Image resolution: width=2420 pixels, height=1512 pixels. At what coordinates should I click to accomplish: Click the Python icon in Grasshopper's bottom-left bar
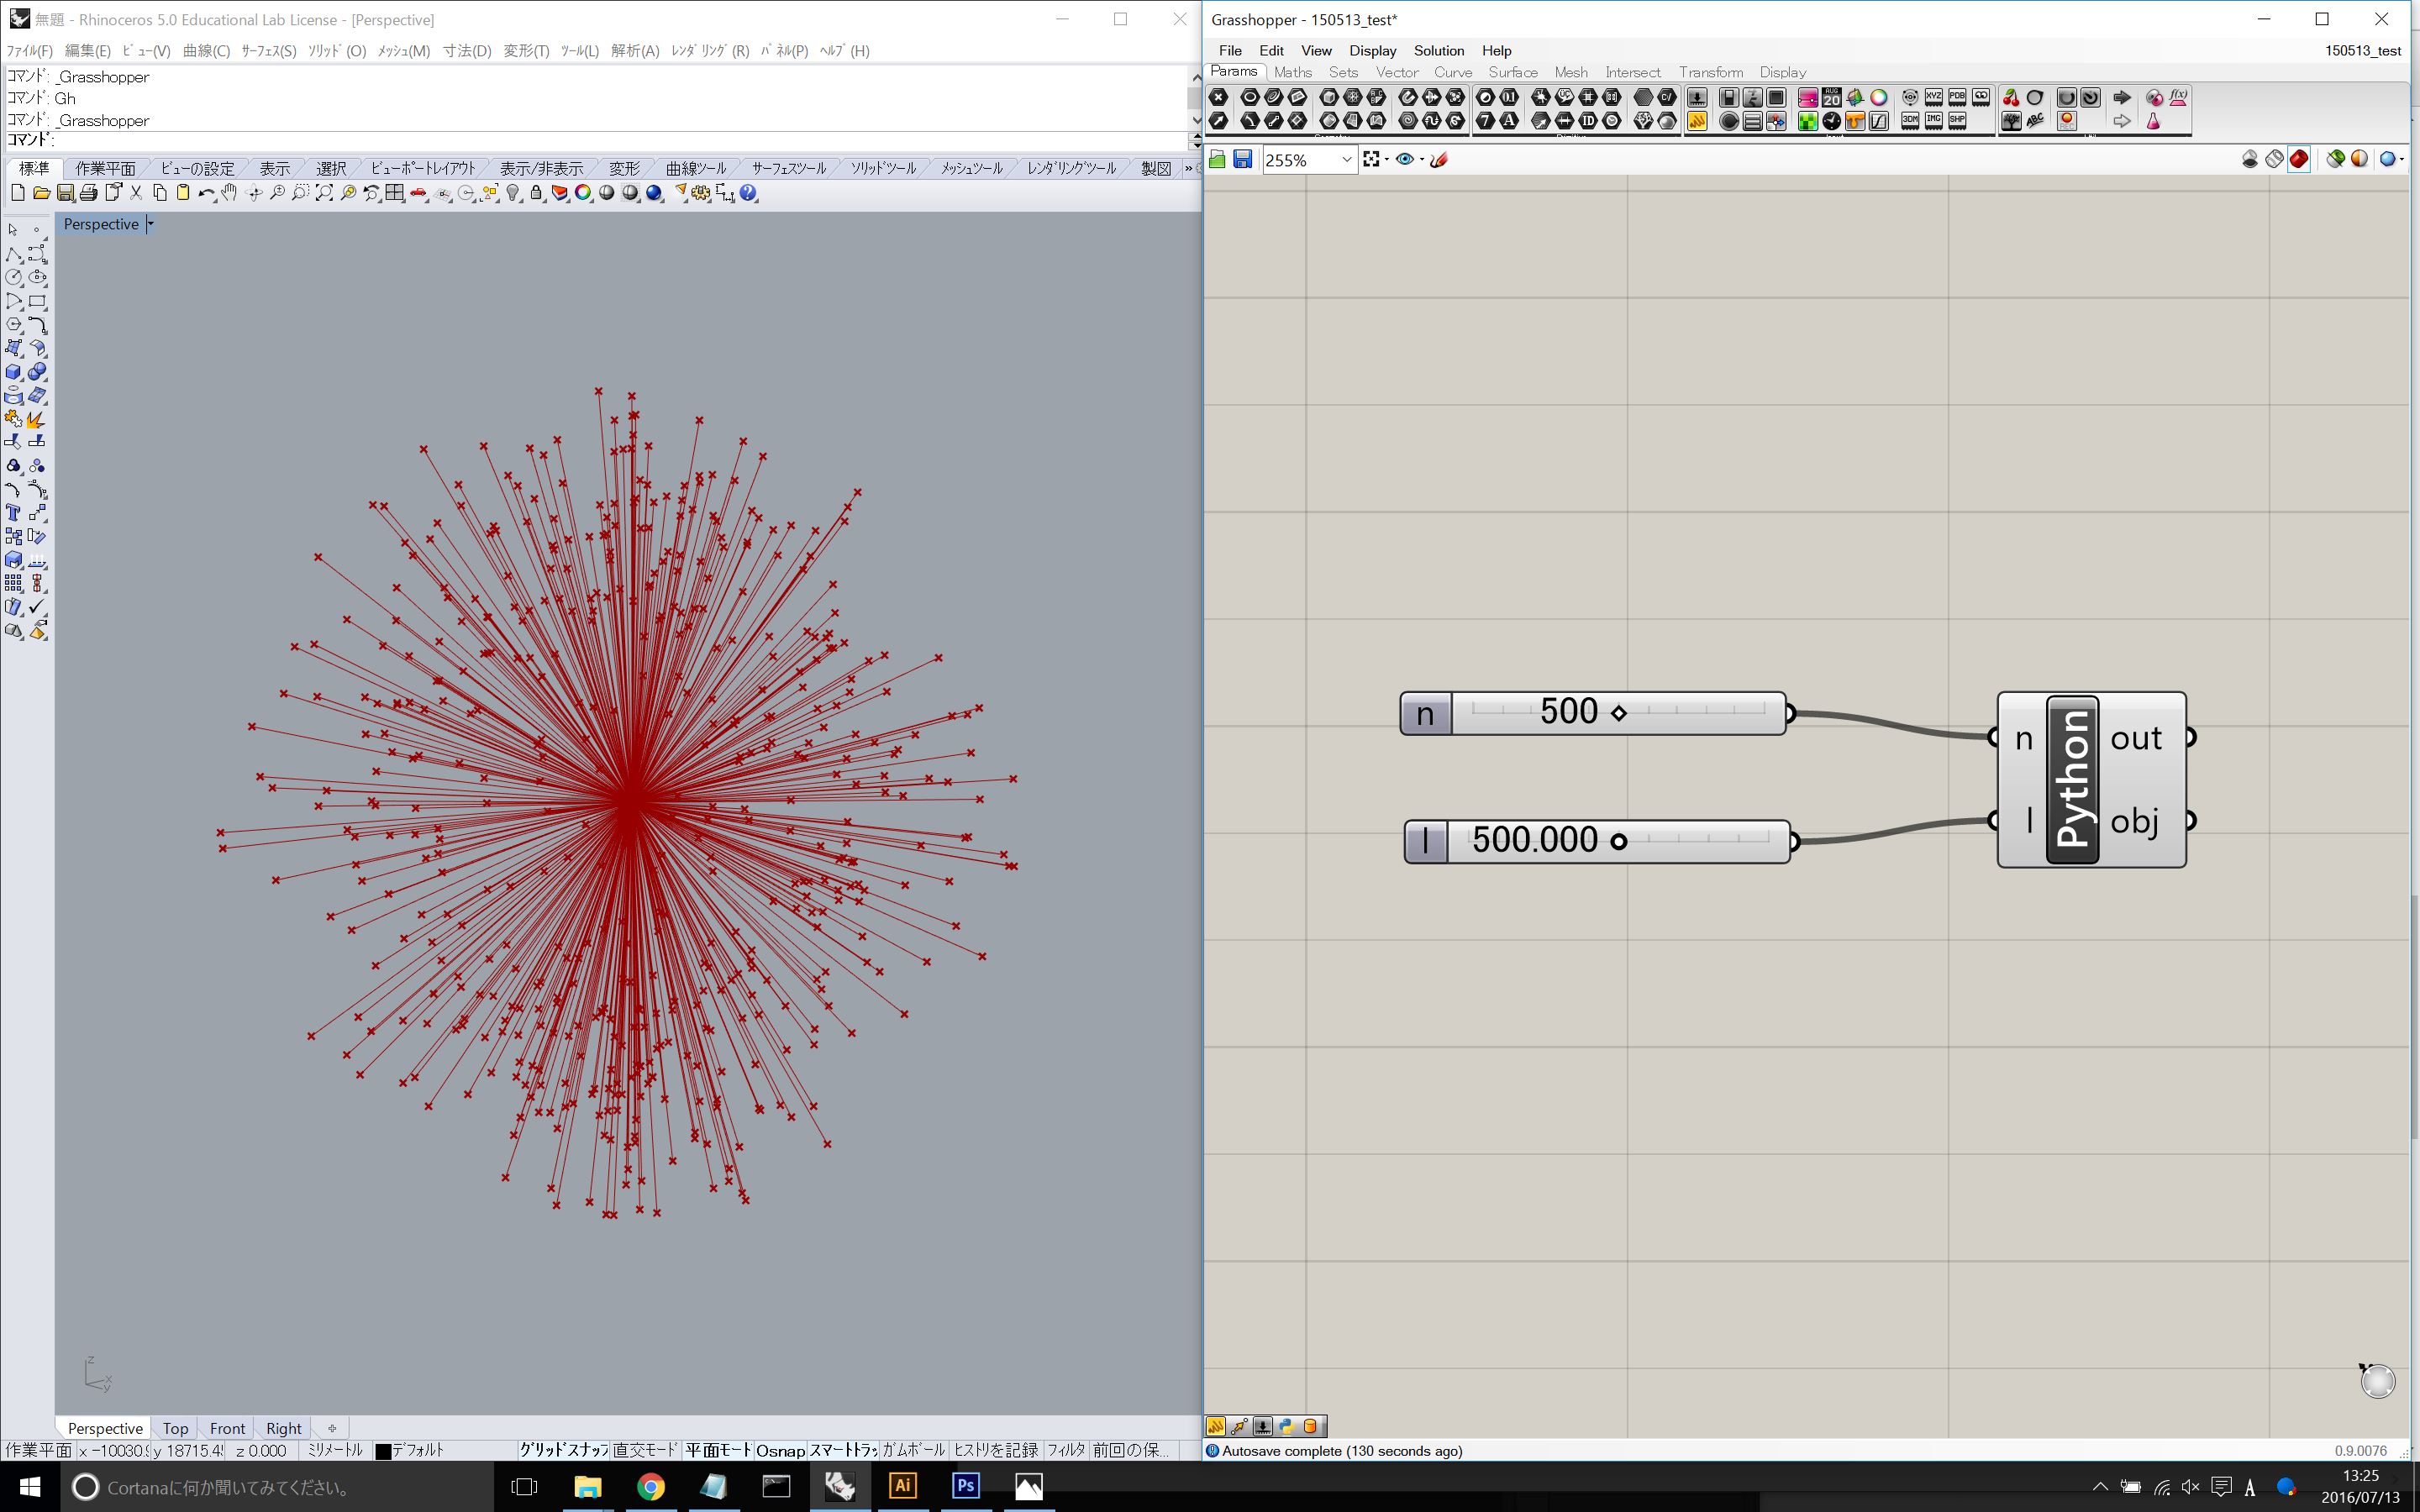click(x=1287, y=1426)
